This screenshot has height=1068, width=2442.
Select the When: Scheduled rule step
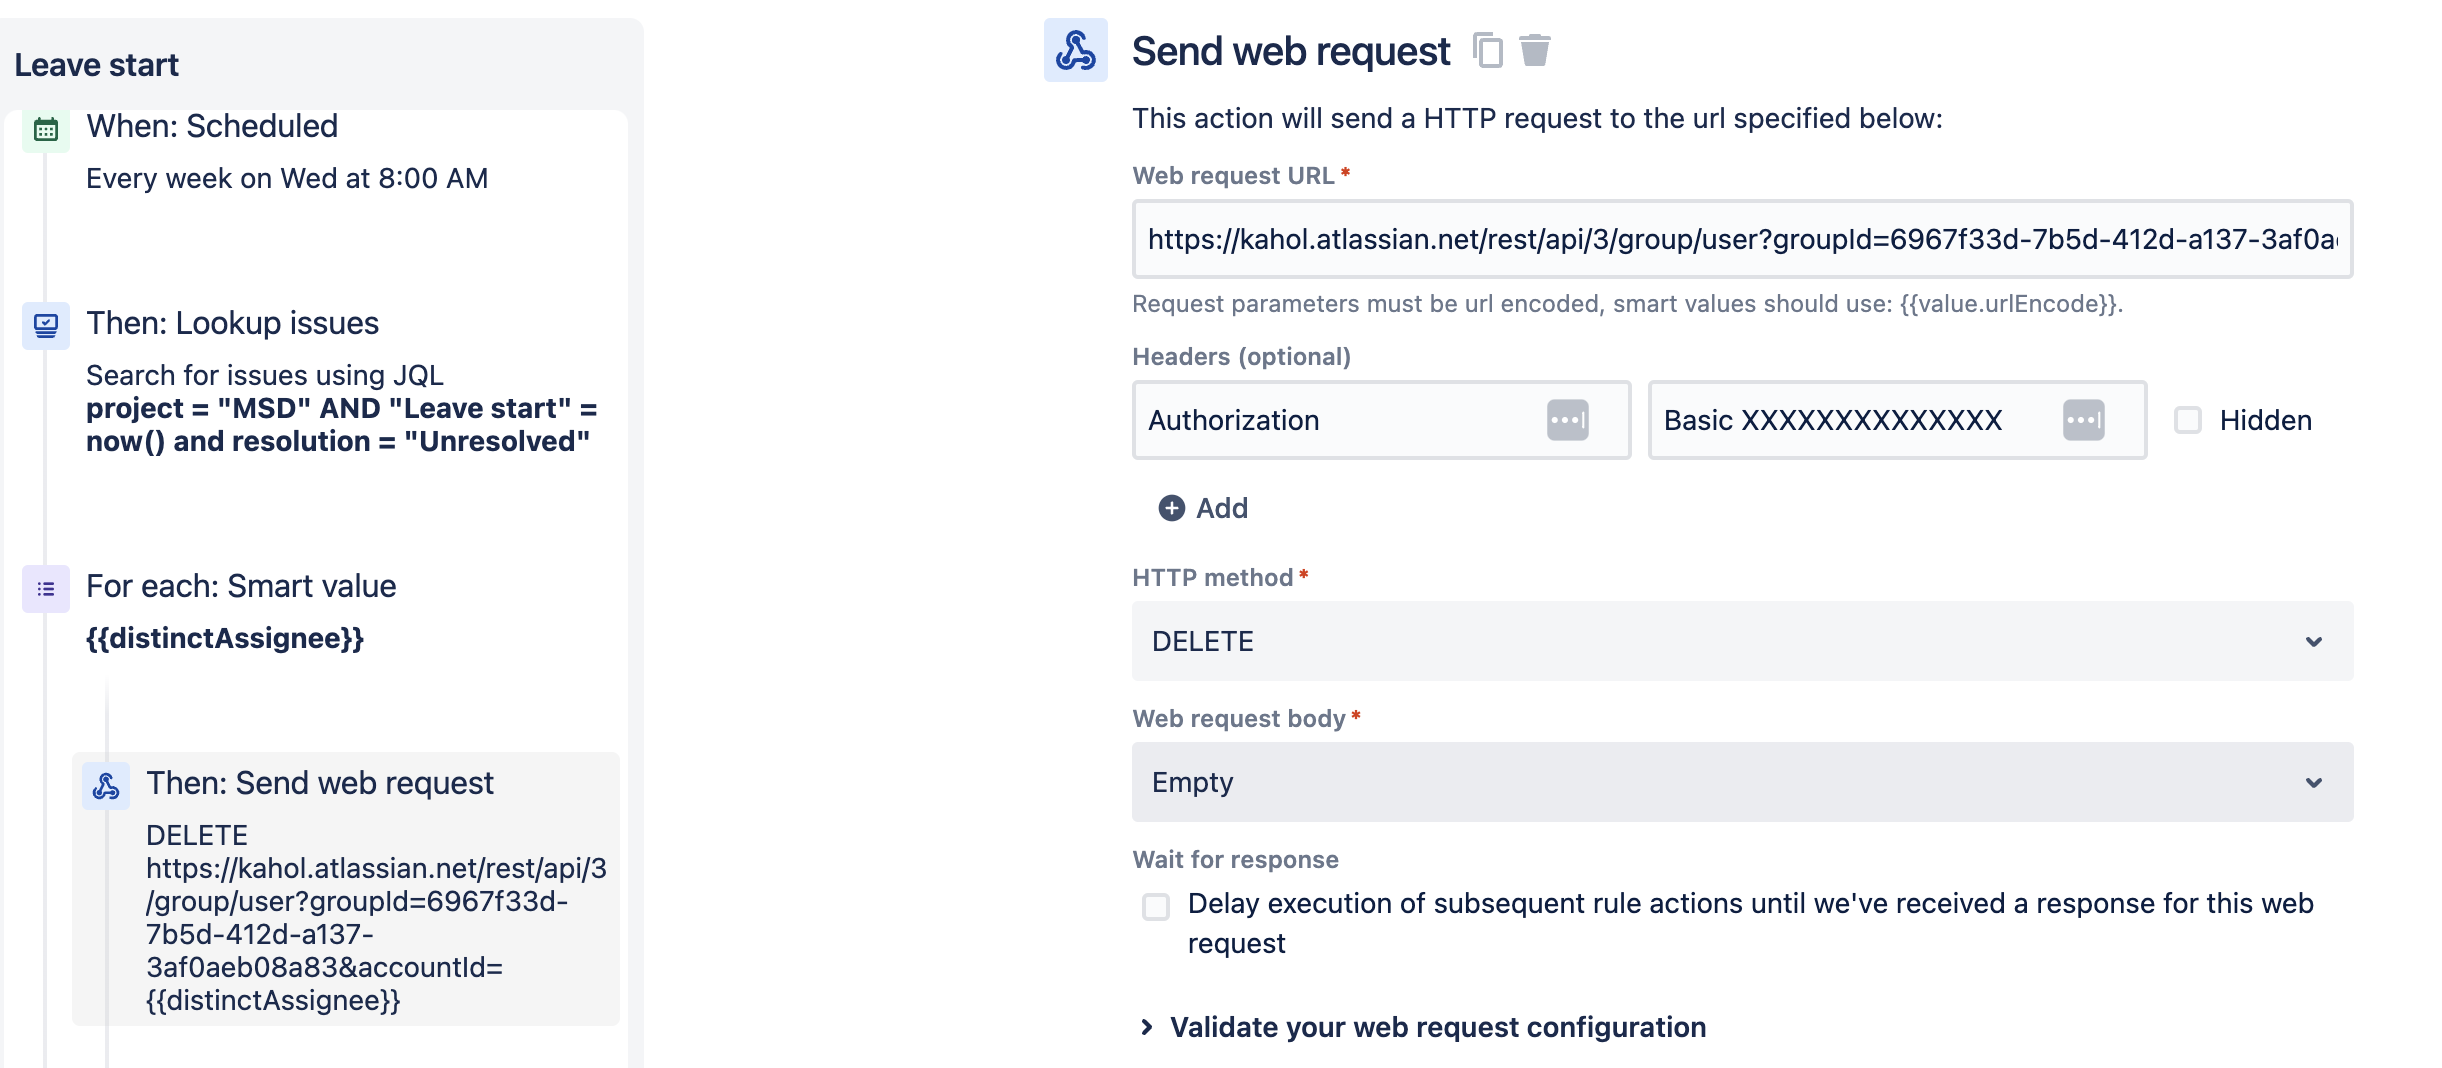[212, 127]
